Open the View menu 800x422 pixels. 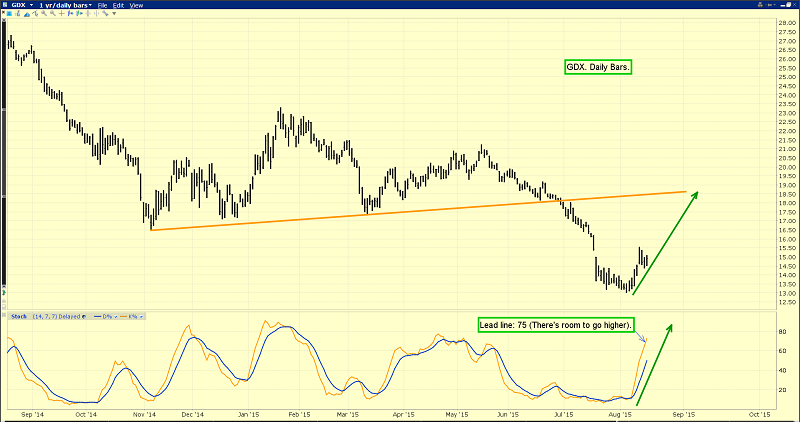click(x=137, y=5)
